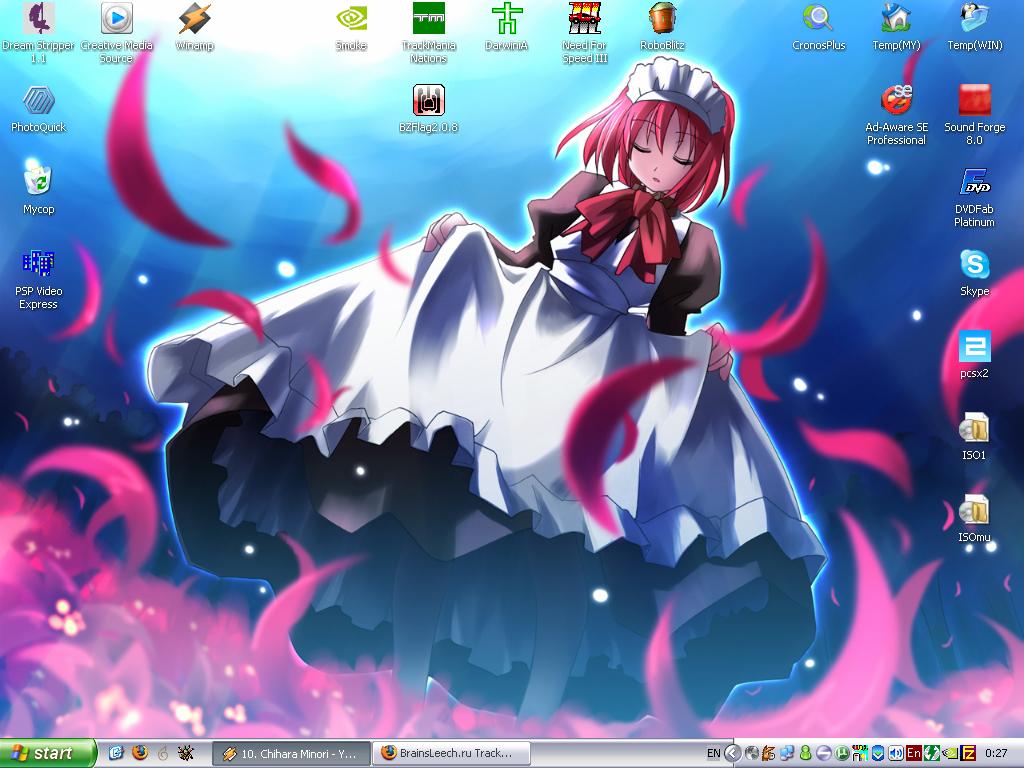This screenshot has height=768, width=1024.
Task: Open the Start menu
Action: click(x=48, y=753)
